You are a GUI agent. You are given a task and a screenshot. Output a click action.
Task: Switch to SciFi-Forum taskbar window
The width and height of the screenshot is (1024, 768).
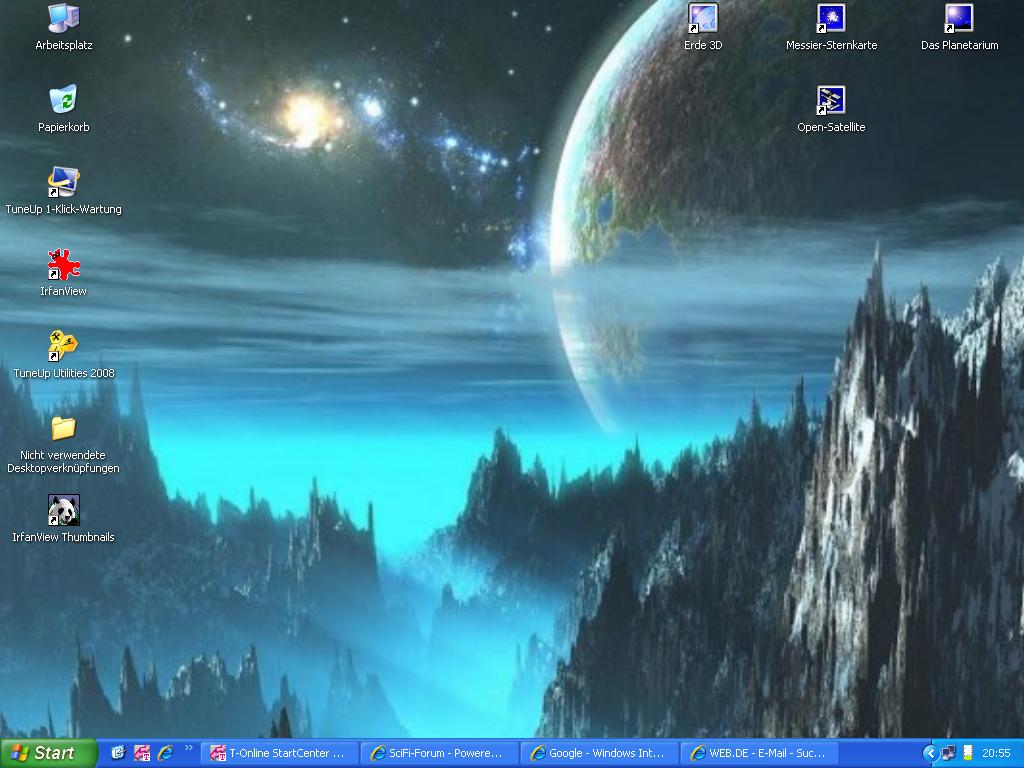point(441,753)
